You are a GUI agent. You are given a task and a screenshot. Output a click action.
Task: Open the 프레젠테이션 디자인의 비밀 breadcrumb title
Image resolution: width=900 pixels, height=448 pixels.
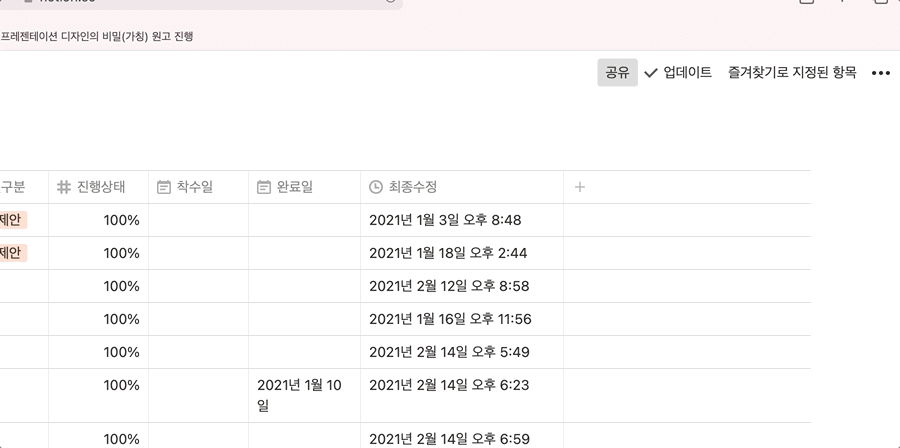97,36
